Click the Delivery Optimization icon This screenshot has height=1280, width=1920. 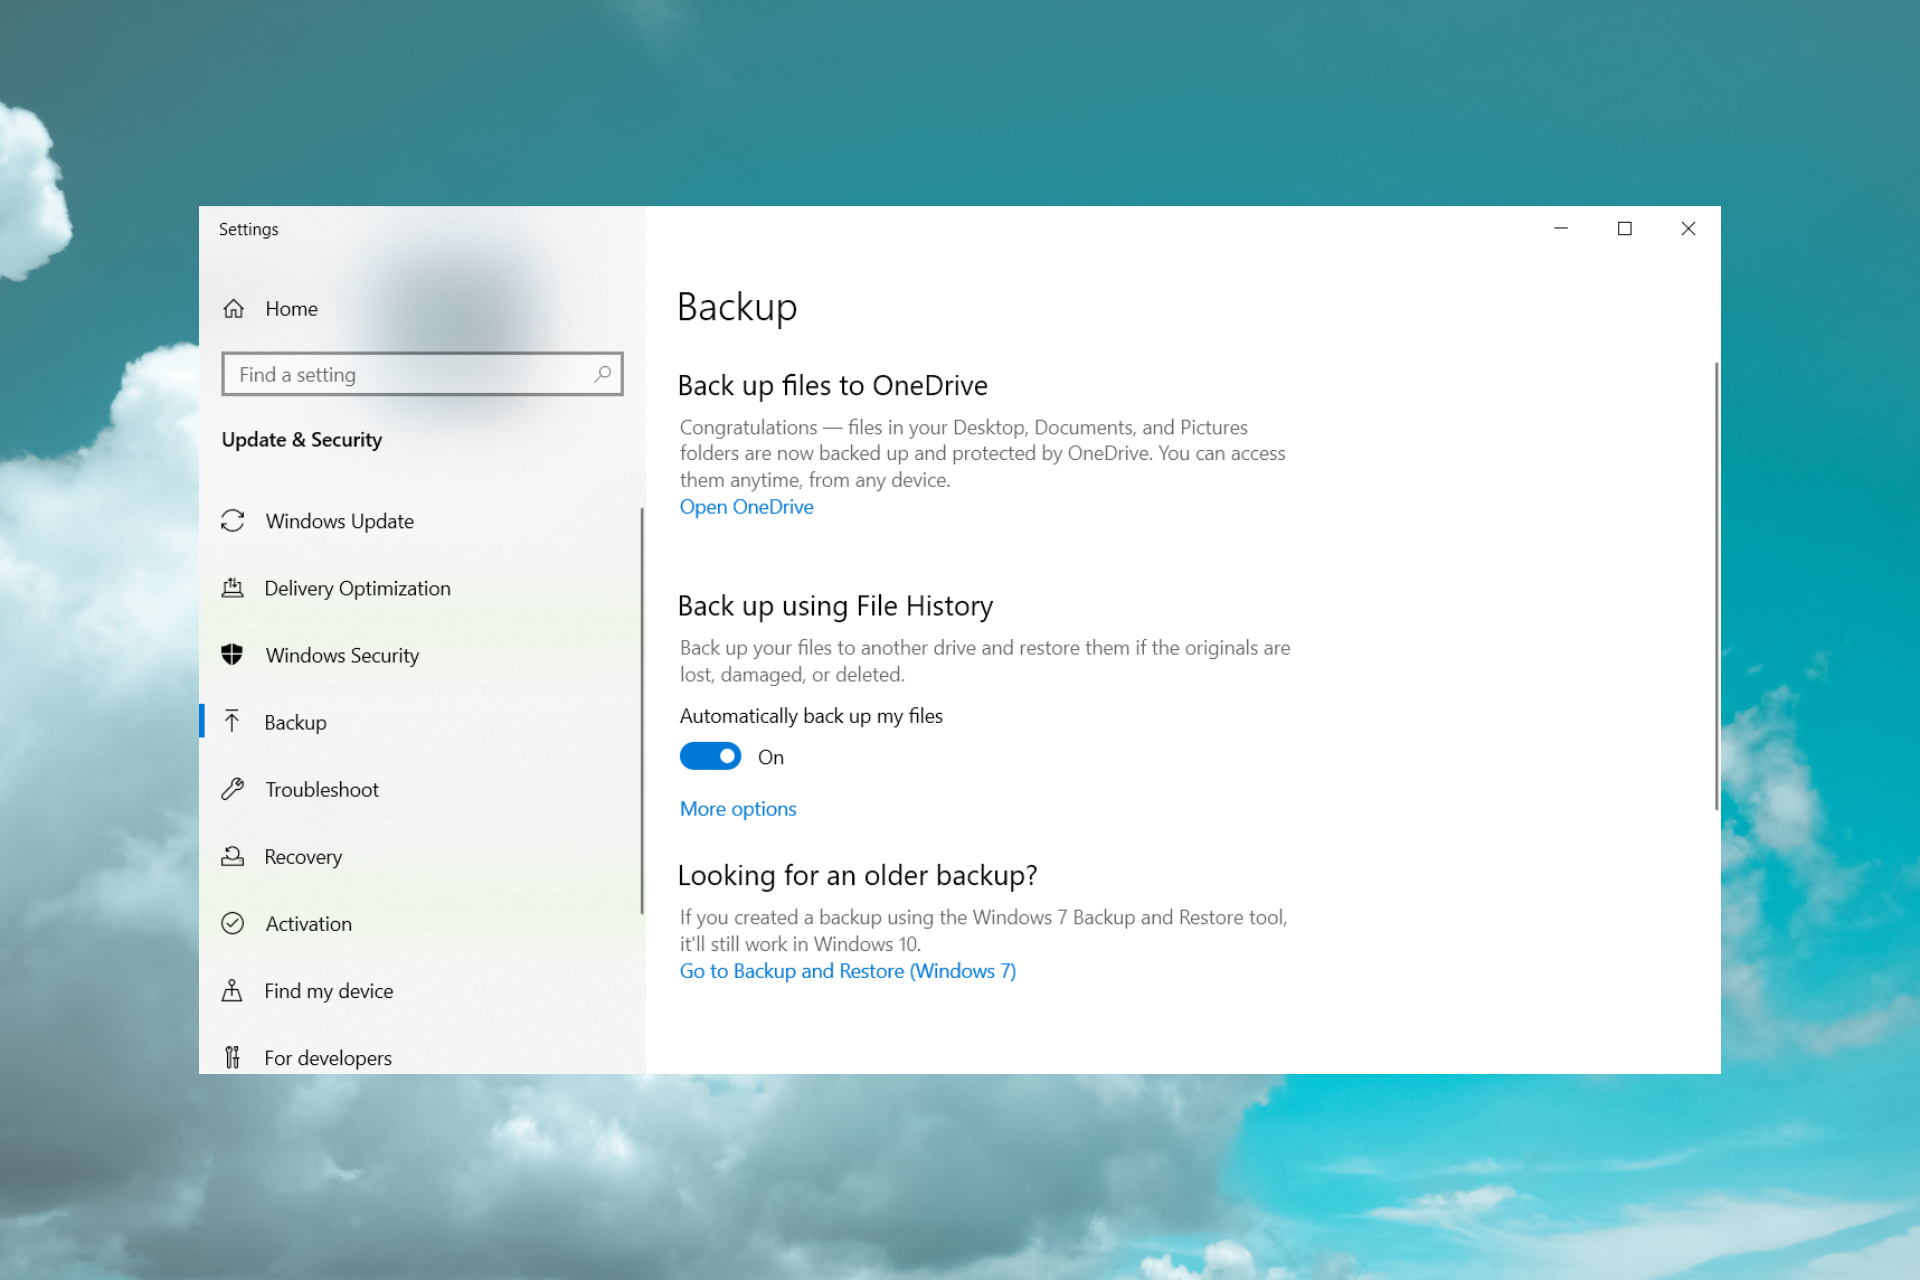[x=233, y=587]
